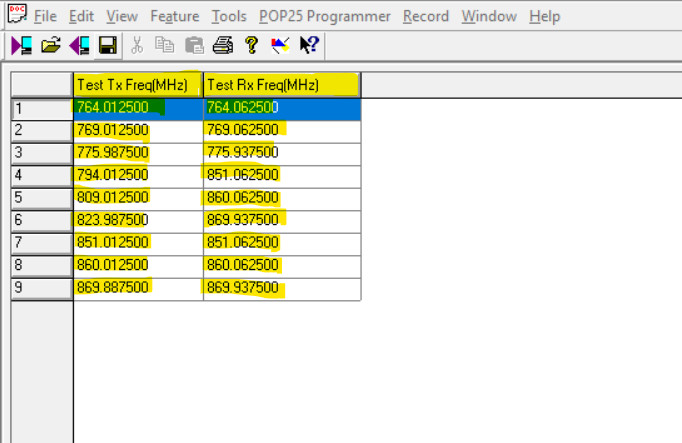Image resolution: width=682 pixels, height=443 pixels.
Task: Click the scissors Cut icon
Action: point(137,45)
